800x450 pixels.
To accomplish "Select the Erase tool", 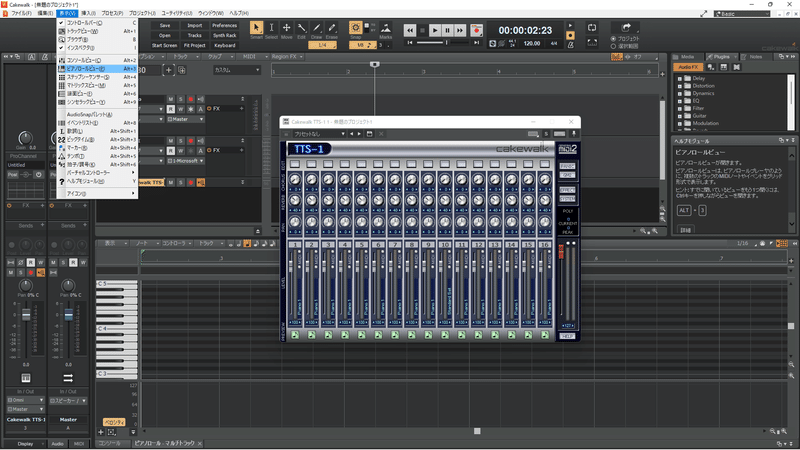I will [x=332, y=28].
